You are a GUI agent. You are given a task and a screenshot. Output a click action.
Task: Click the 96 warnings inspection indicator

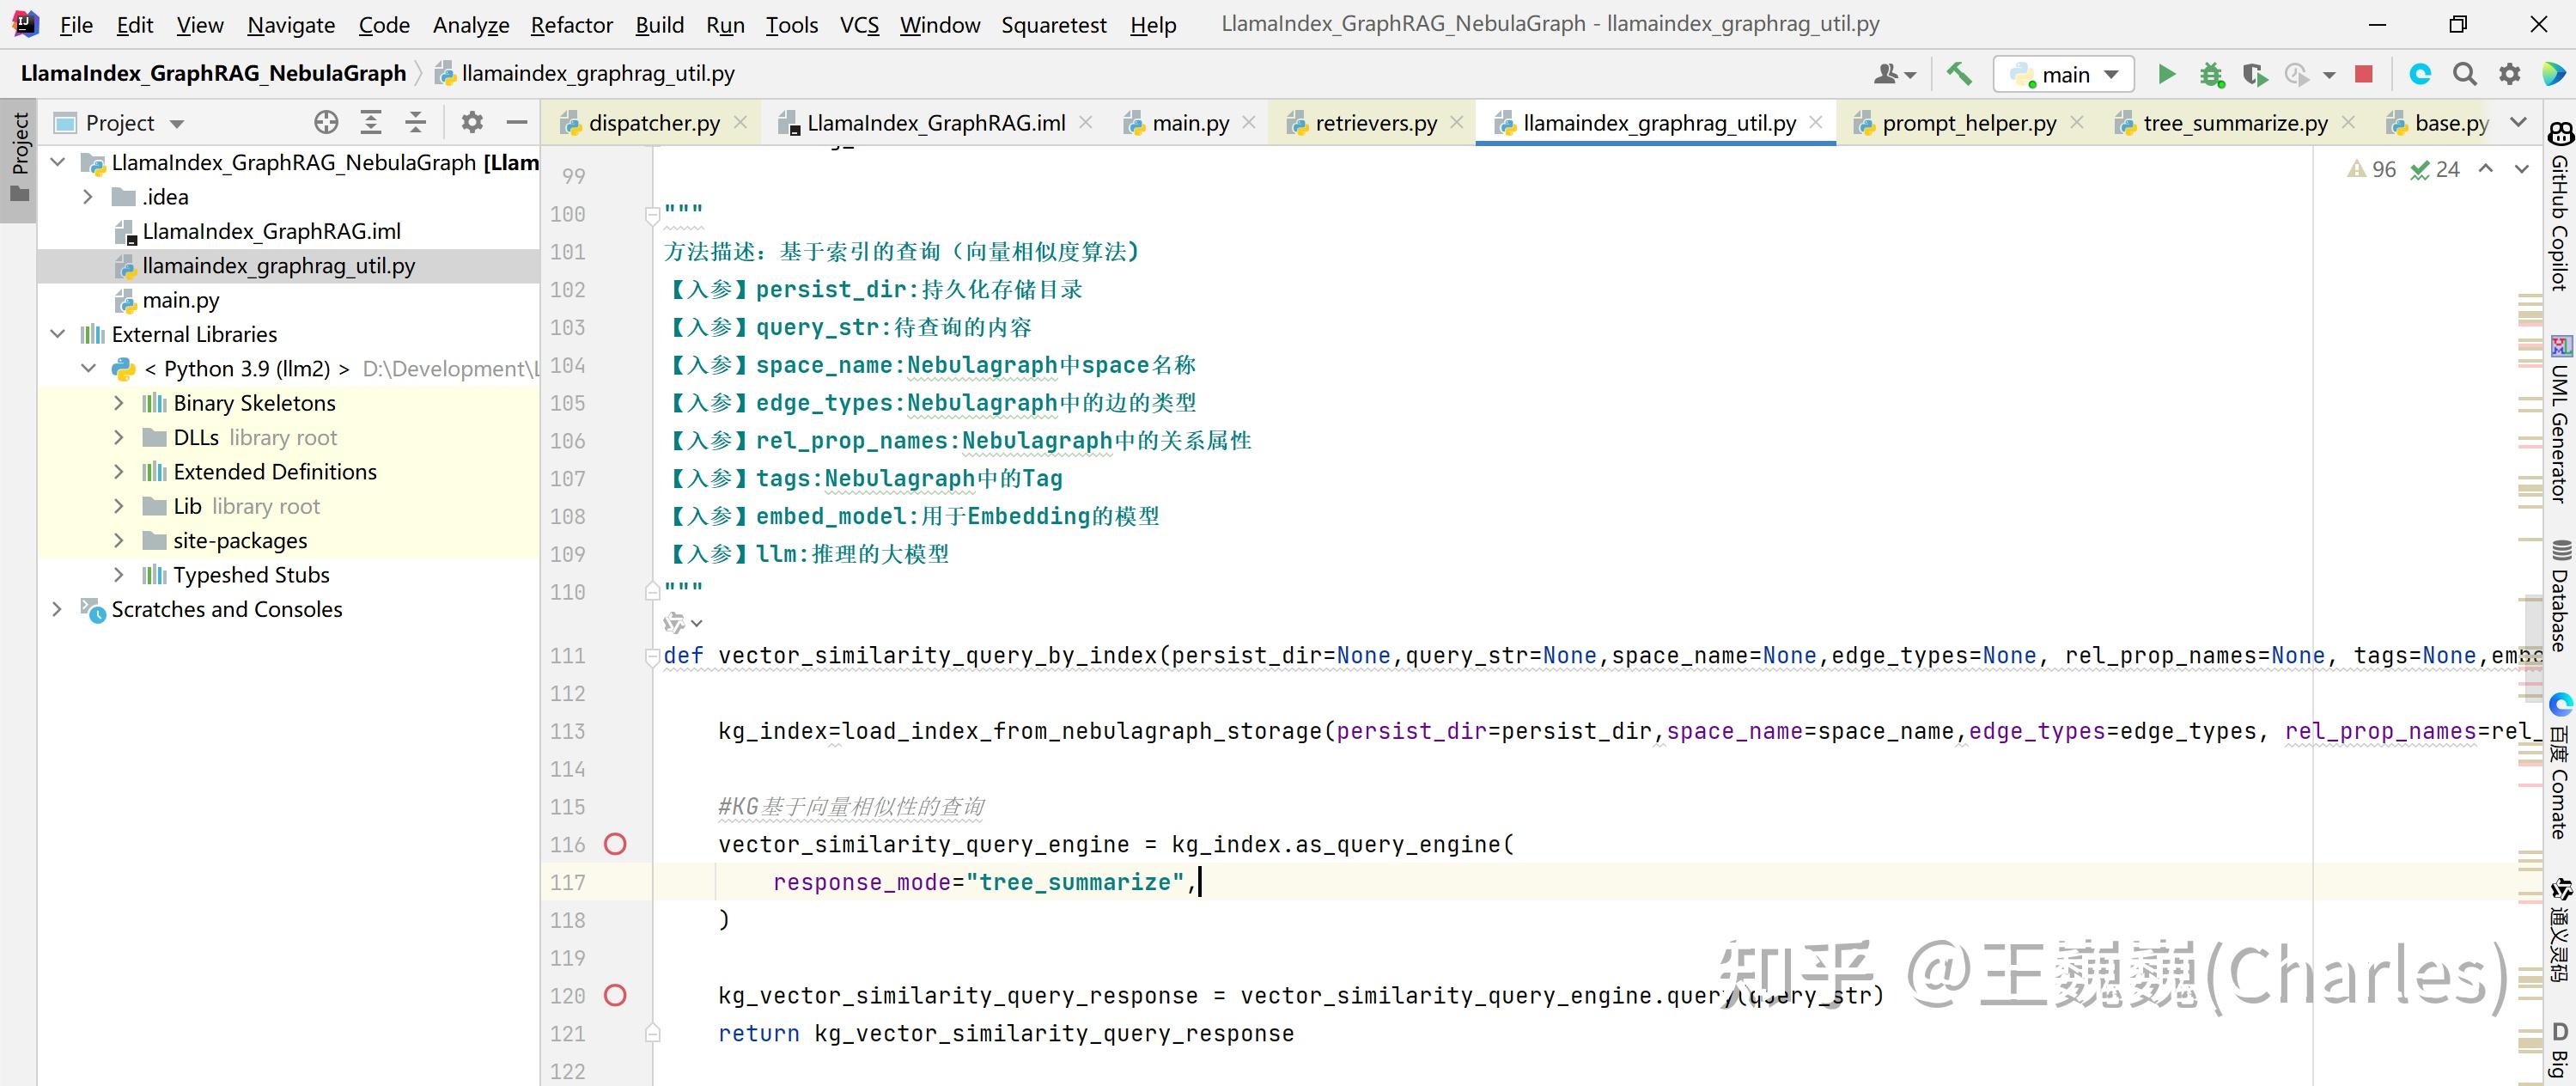pyautogui.click(x=2372, y=170)
